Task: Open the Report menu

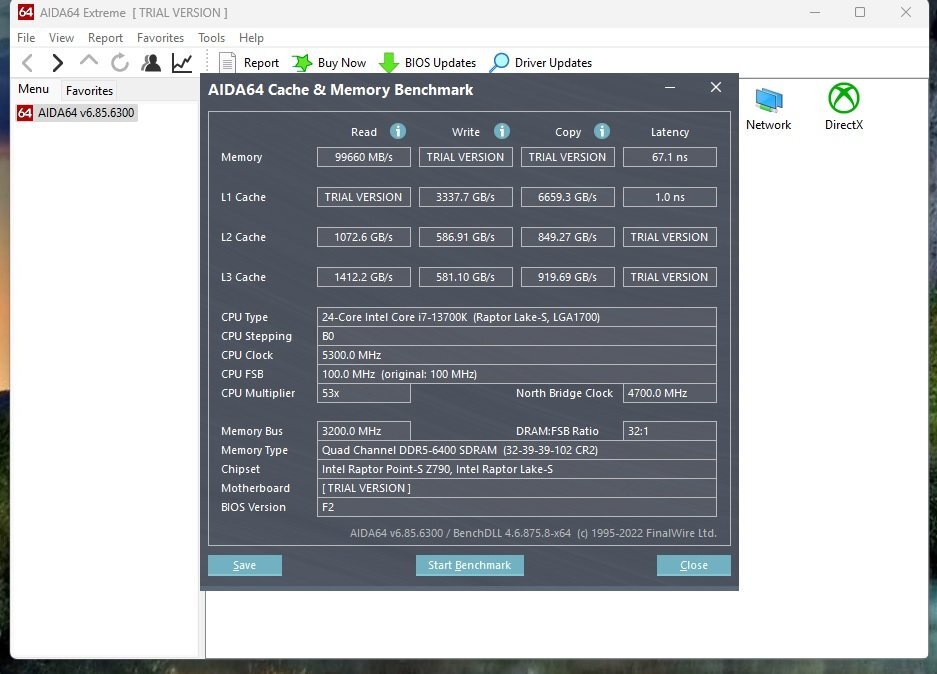Action: click(105, 38)
